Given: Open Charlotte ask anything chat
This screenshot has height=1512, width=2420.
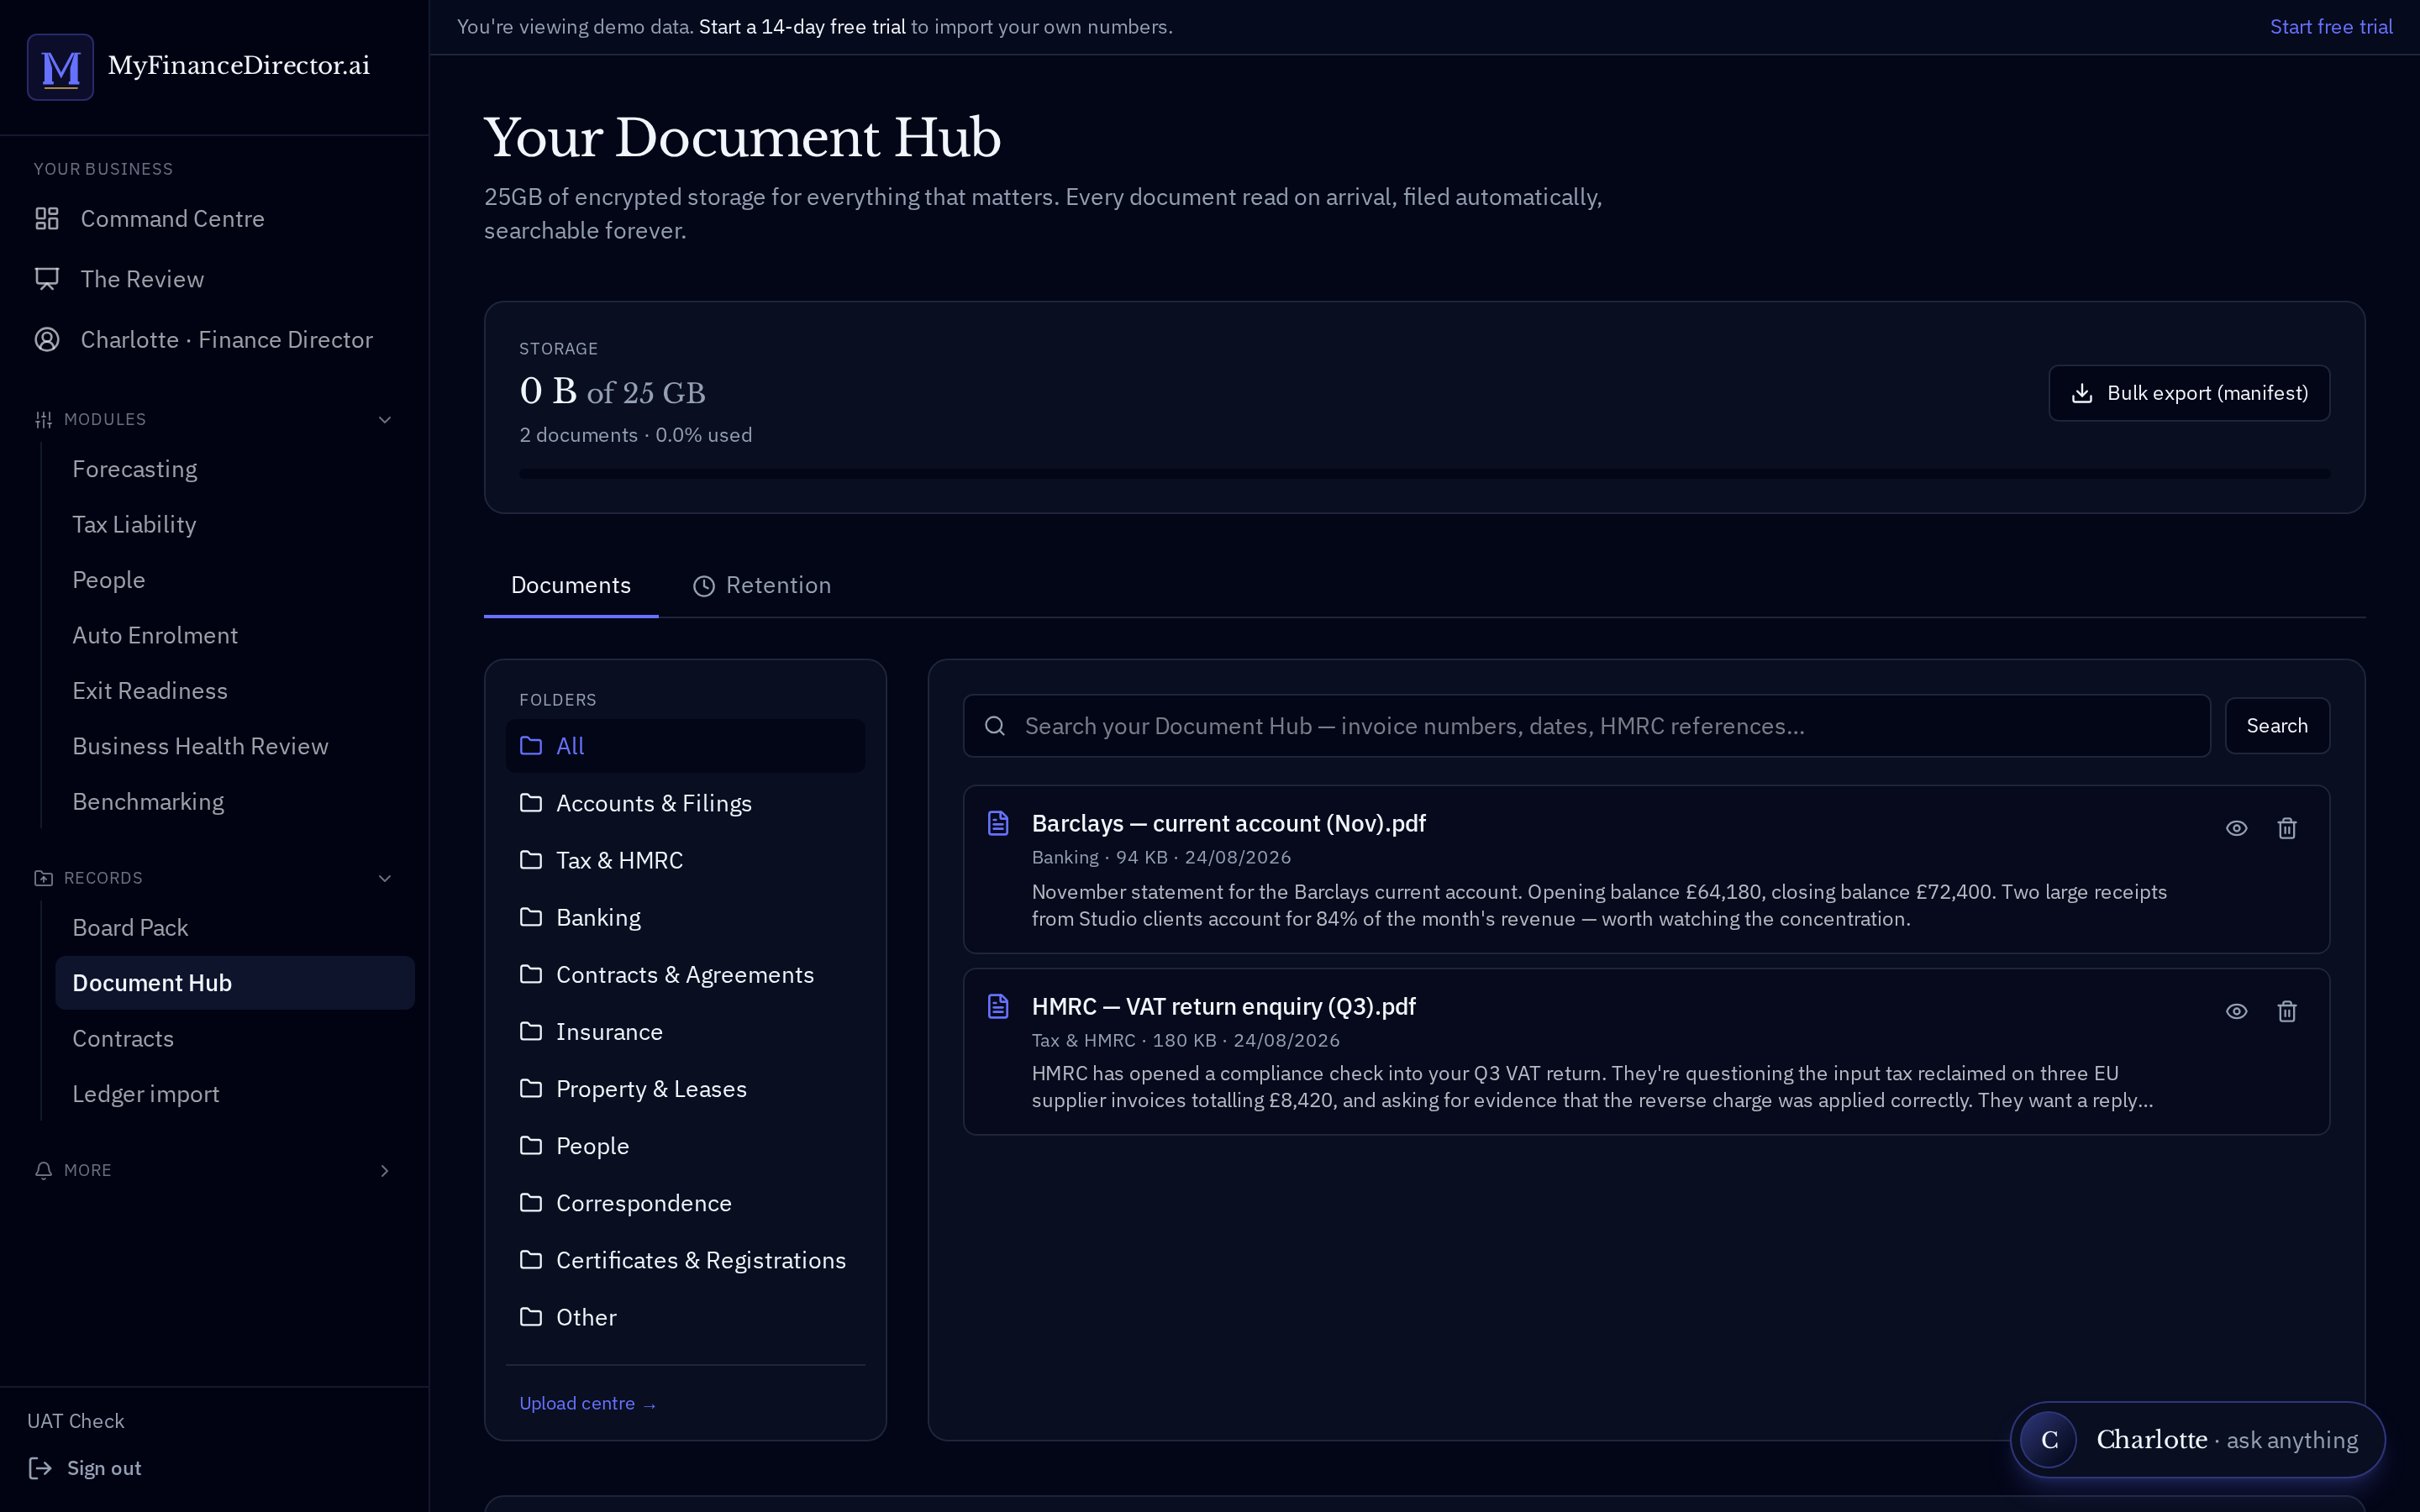Looking at the screenshot, I should [x=2197, y=1440].
